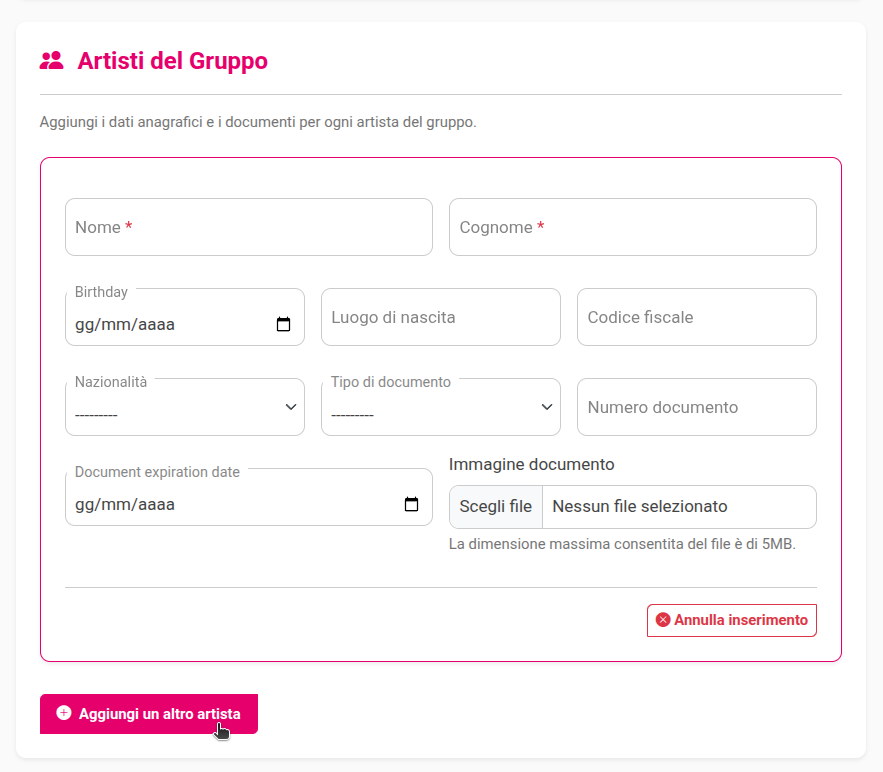Focus the Luogo di nascita field
This screenshot has width=883, height=772.
coord(440,317)
